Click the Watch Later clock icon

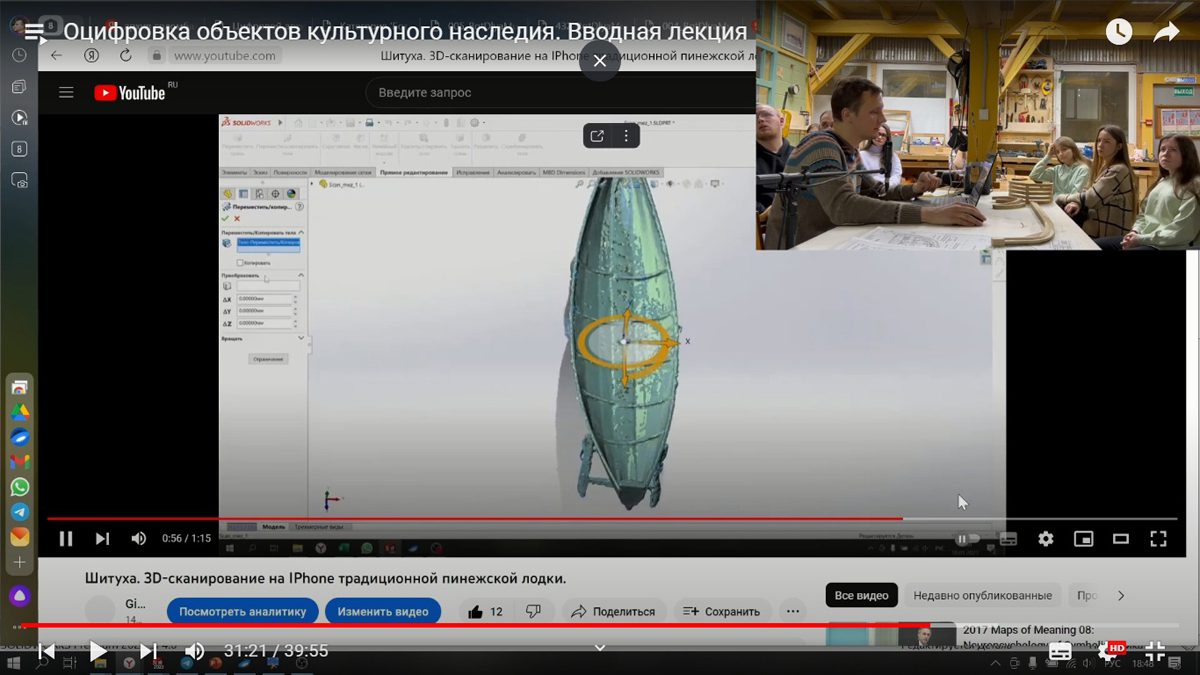(1119, 32)
